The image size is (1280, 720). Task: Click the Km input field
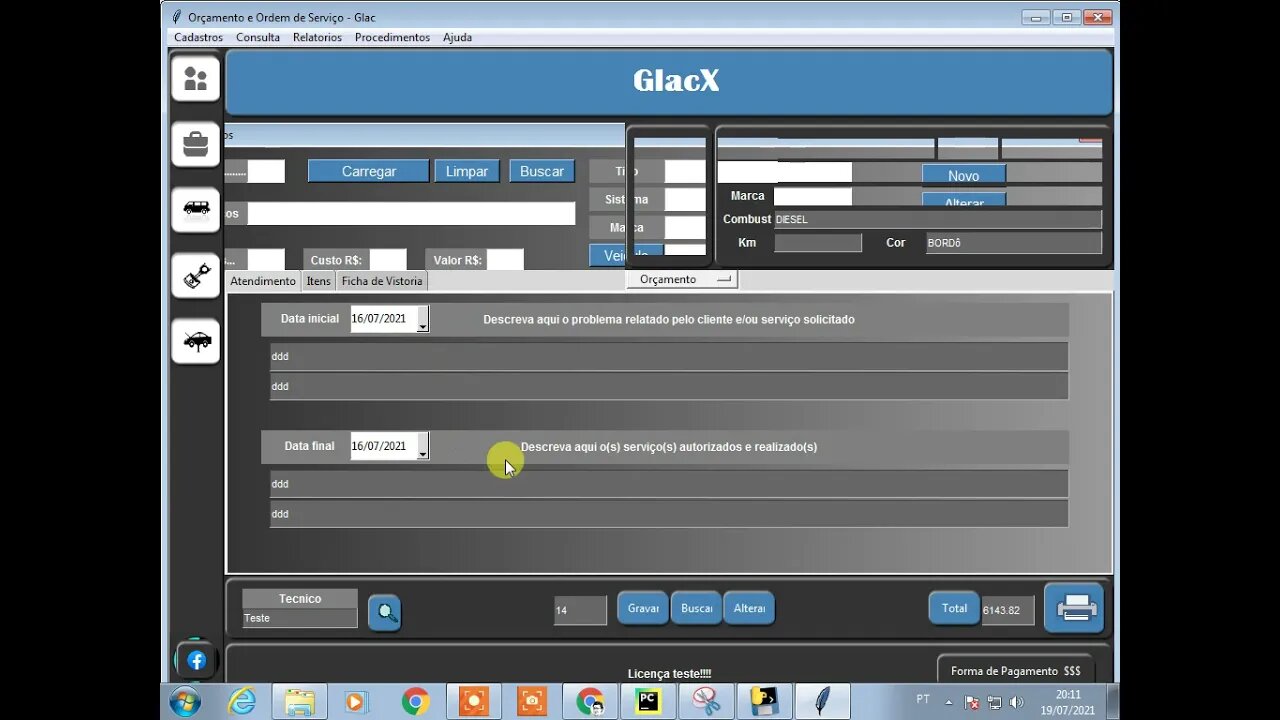(x=817, y=243)
